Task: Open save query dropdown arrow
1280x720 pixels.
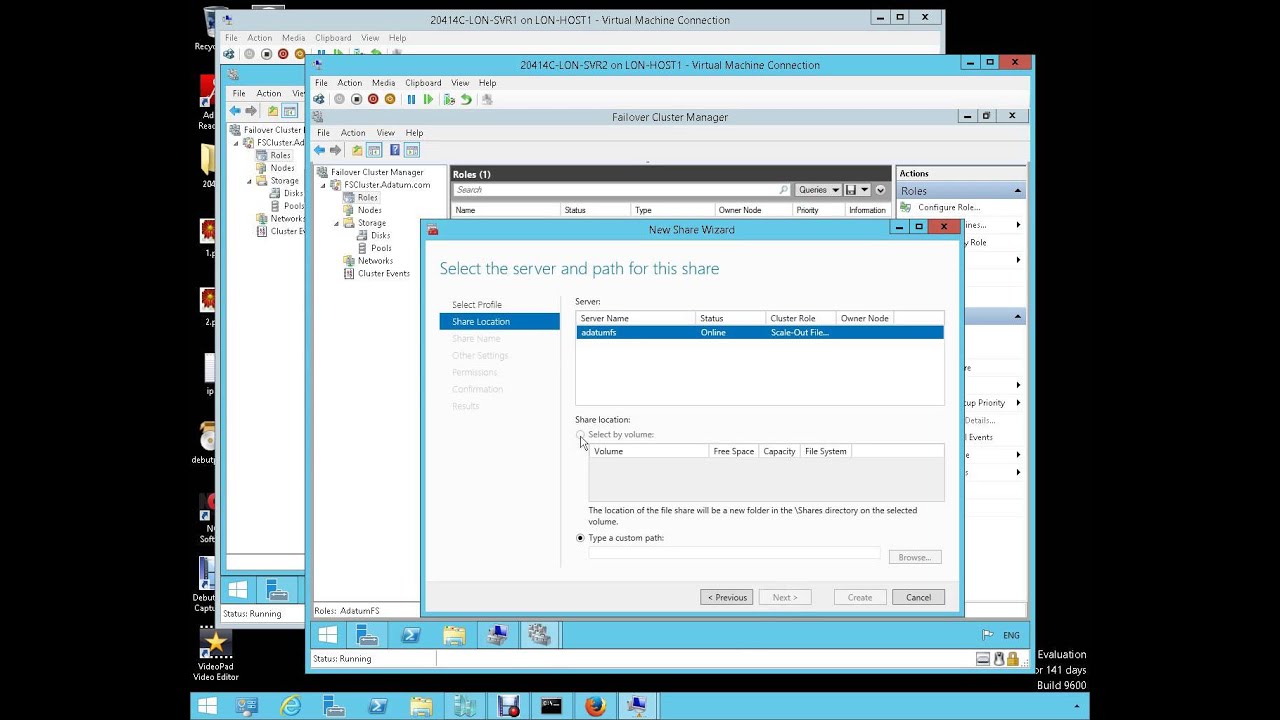Action: (x=864, y=190)
